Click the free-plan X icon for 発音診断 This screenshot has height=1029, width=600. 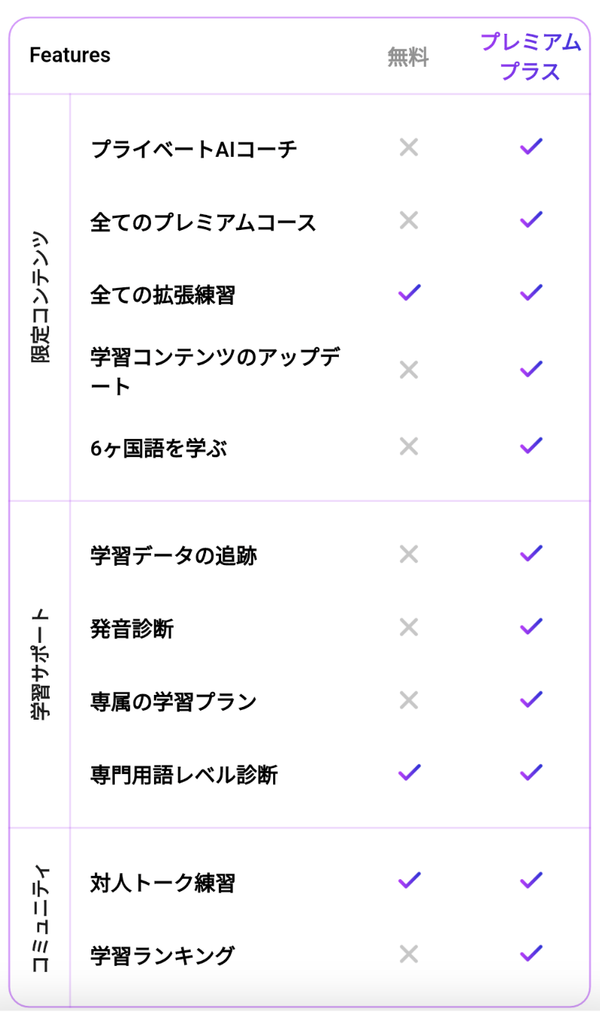(408, 627)
